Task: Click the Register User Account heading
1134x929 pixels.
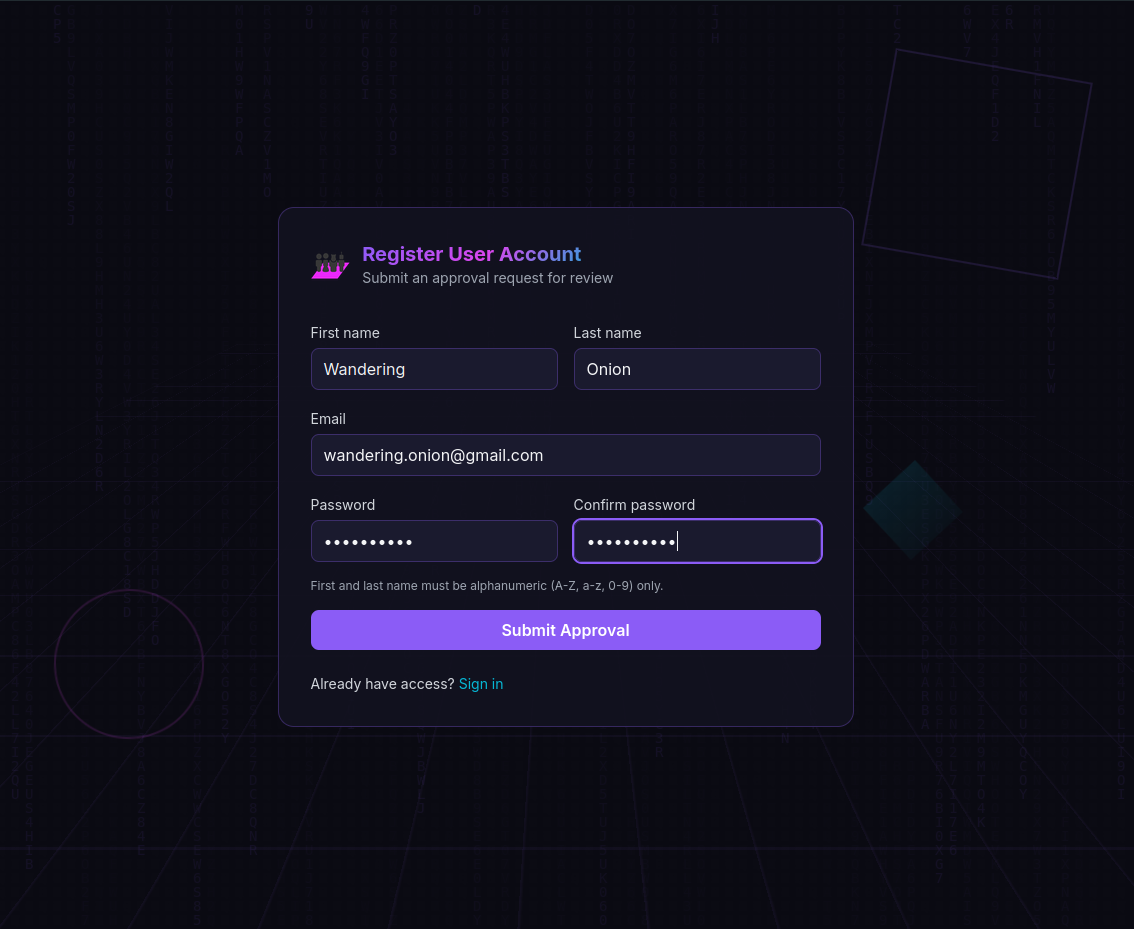Action: point(472,254)
